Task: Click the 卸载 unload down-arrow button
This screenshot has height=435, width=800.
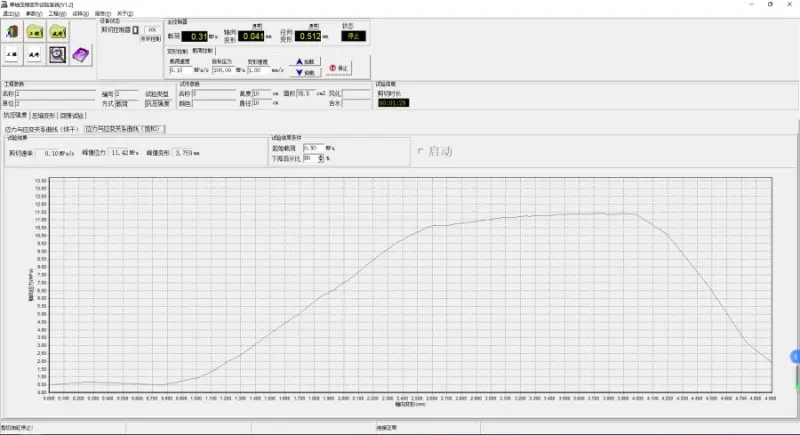Action: pos(305,72)
